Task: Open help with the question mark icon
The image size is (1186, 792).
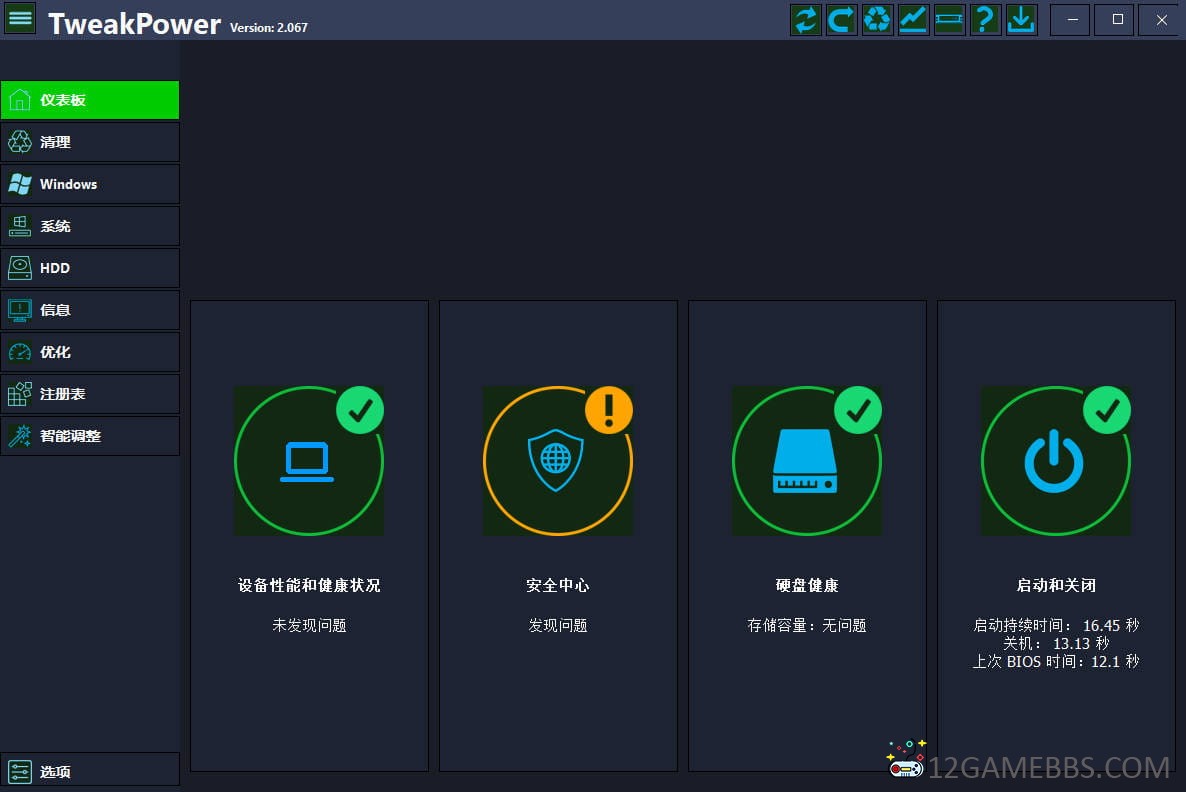Action: click(985, 20)
